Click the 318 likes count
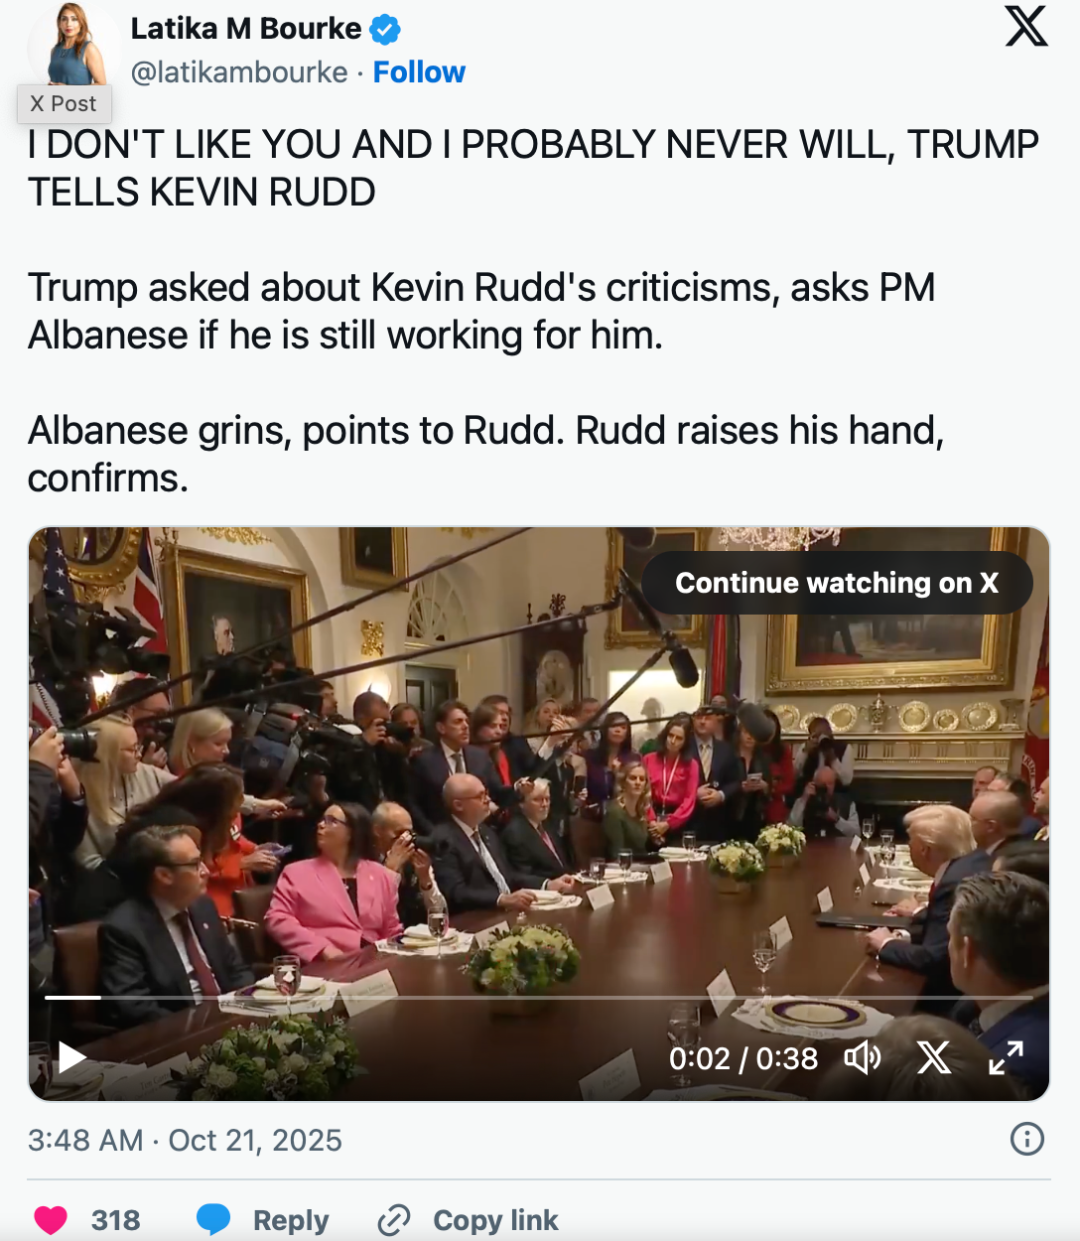 (x=116, y=1220)
